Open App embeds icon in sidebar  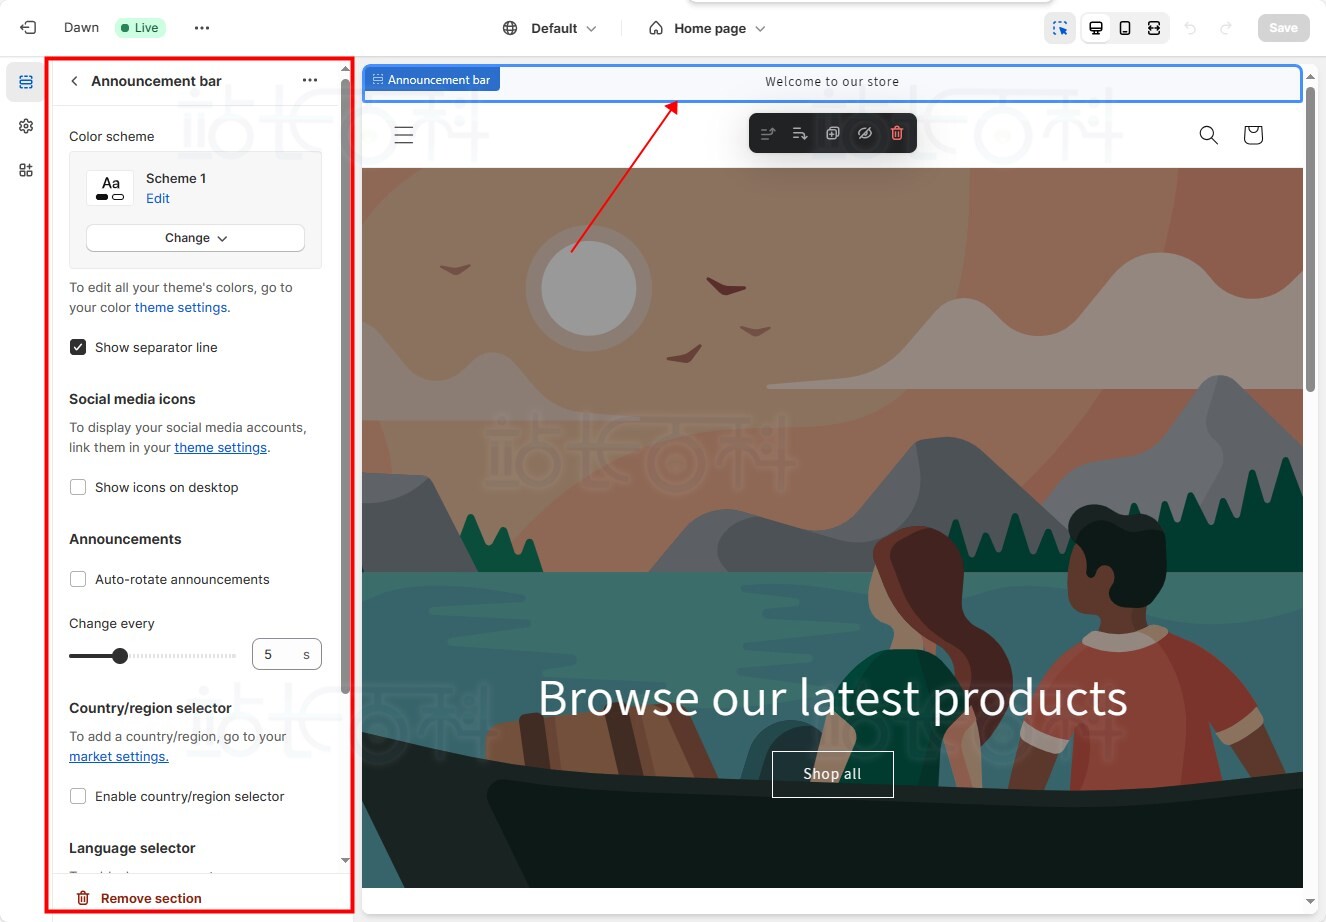tap(26, 170)
